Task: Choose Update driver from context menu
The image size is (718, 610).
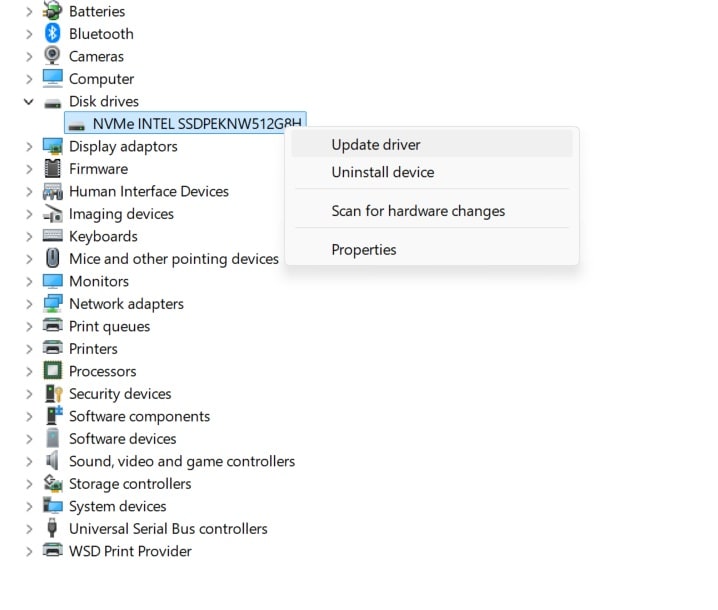Action: tap(432, 144)
